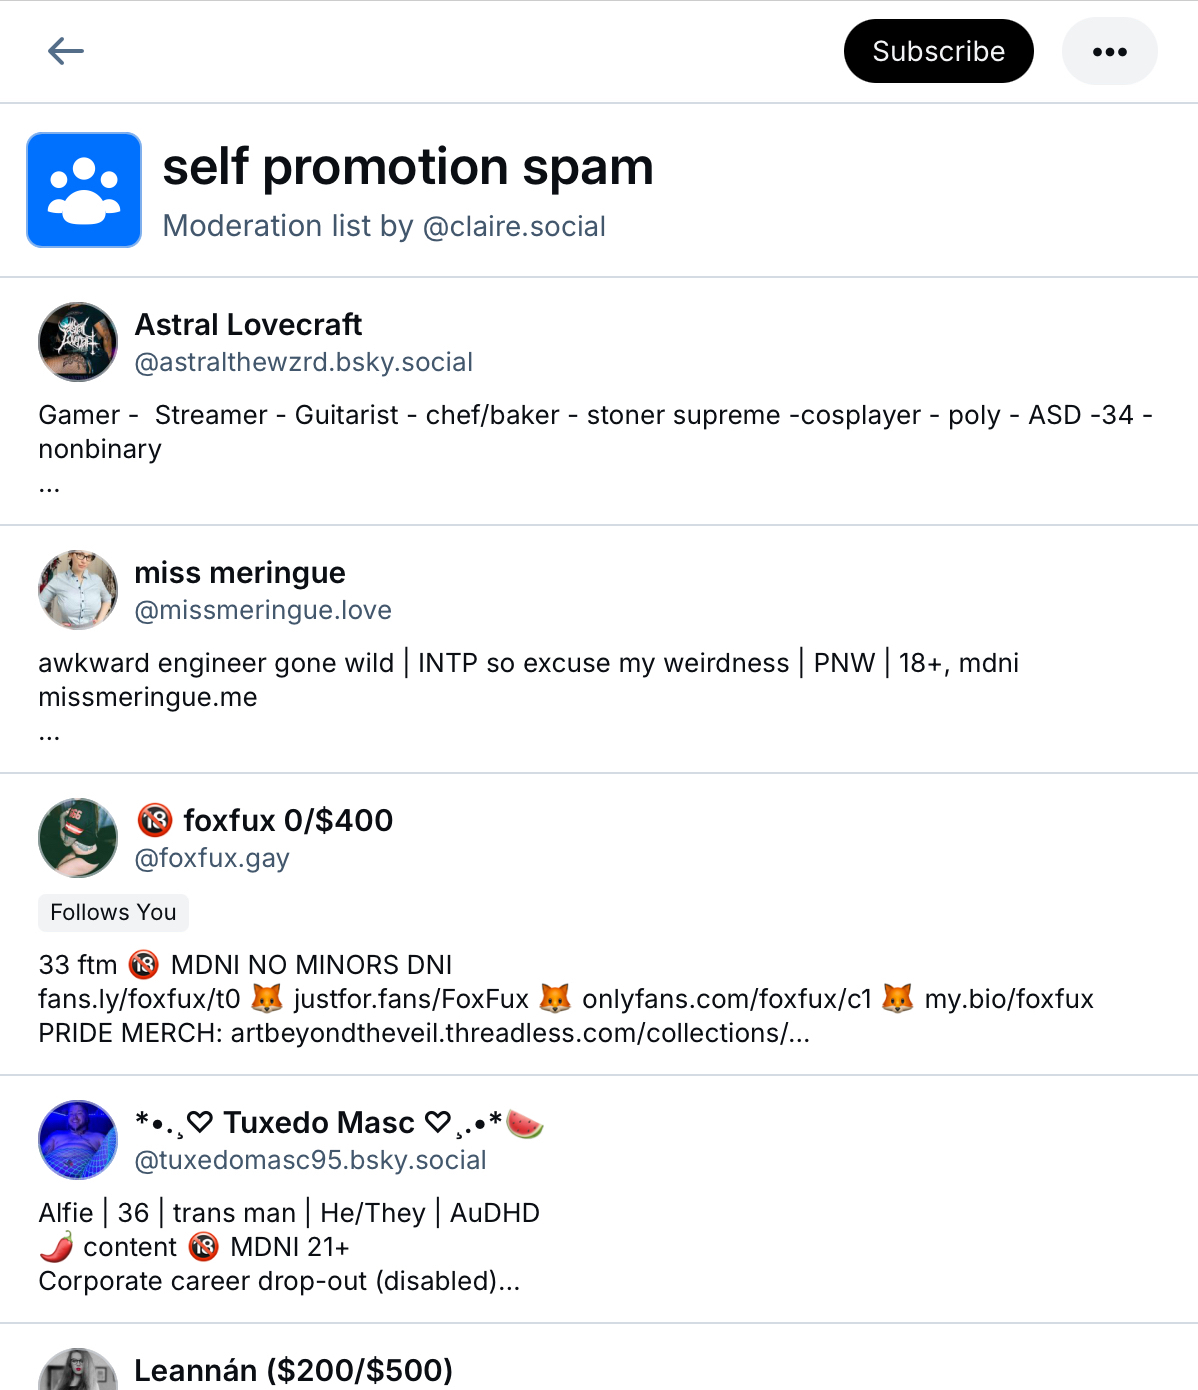
Task: Open foxfux's profile avatar
Action: tap(78, 838)
